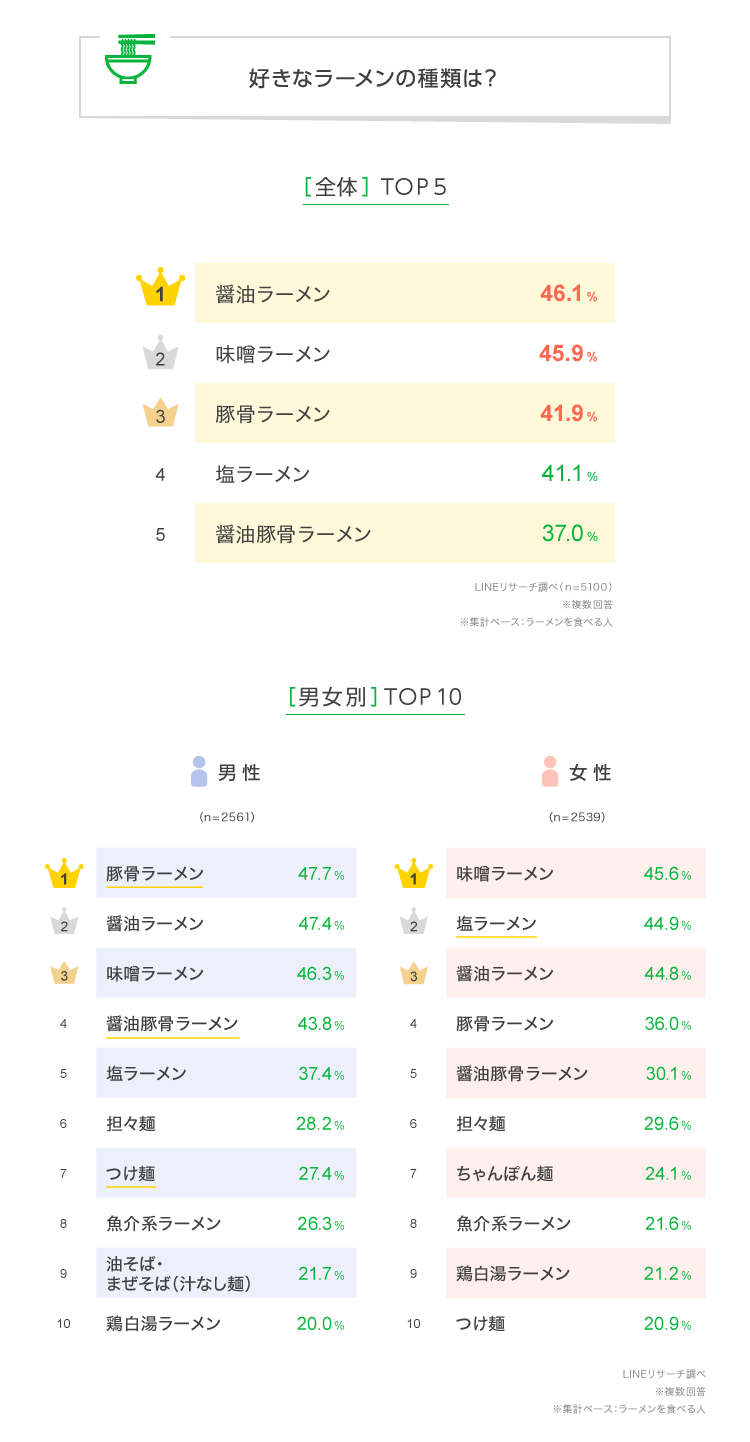Click the underlined 醤油豚骨ラーメン in men's list
This screenshot has width=750, height=1442.
(x=172, y=1023)
